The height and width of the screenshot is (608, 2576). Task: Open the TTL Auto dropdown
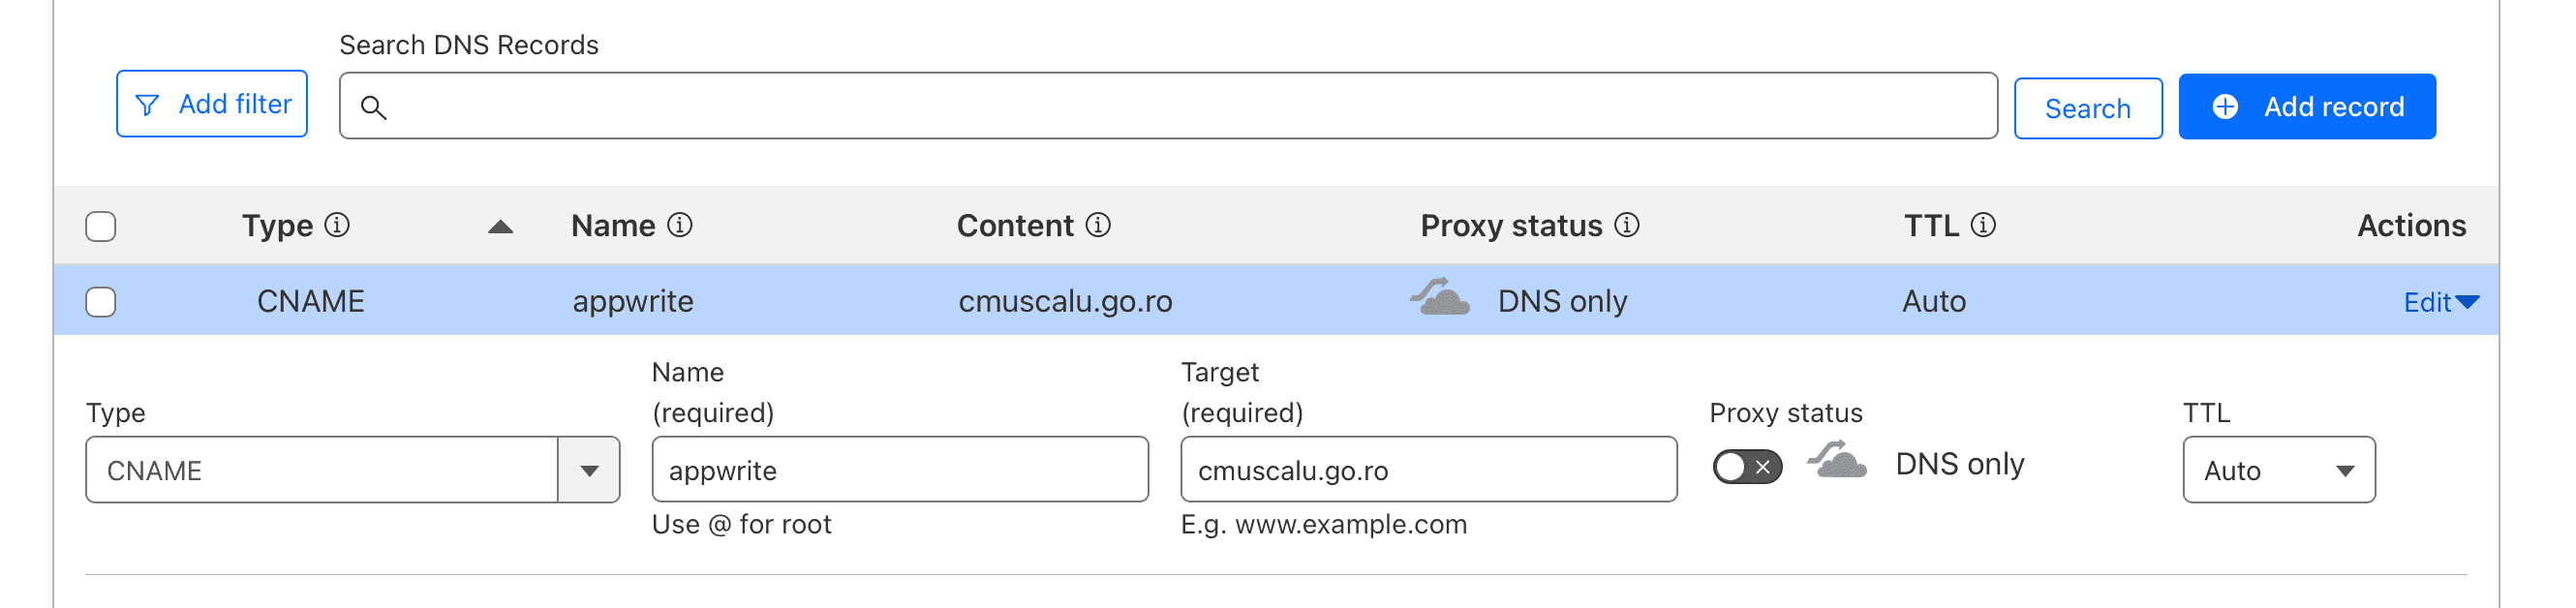click(x=2278, y=470)
